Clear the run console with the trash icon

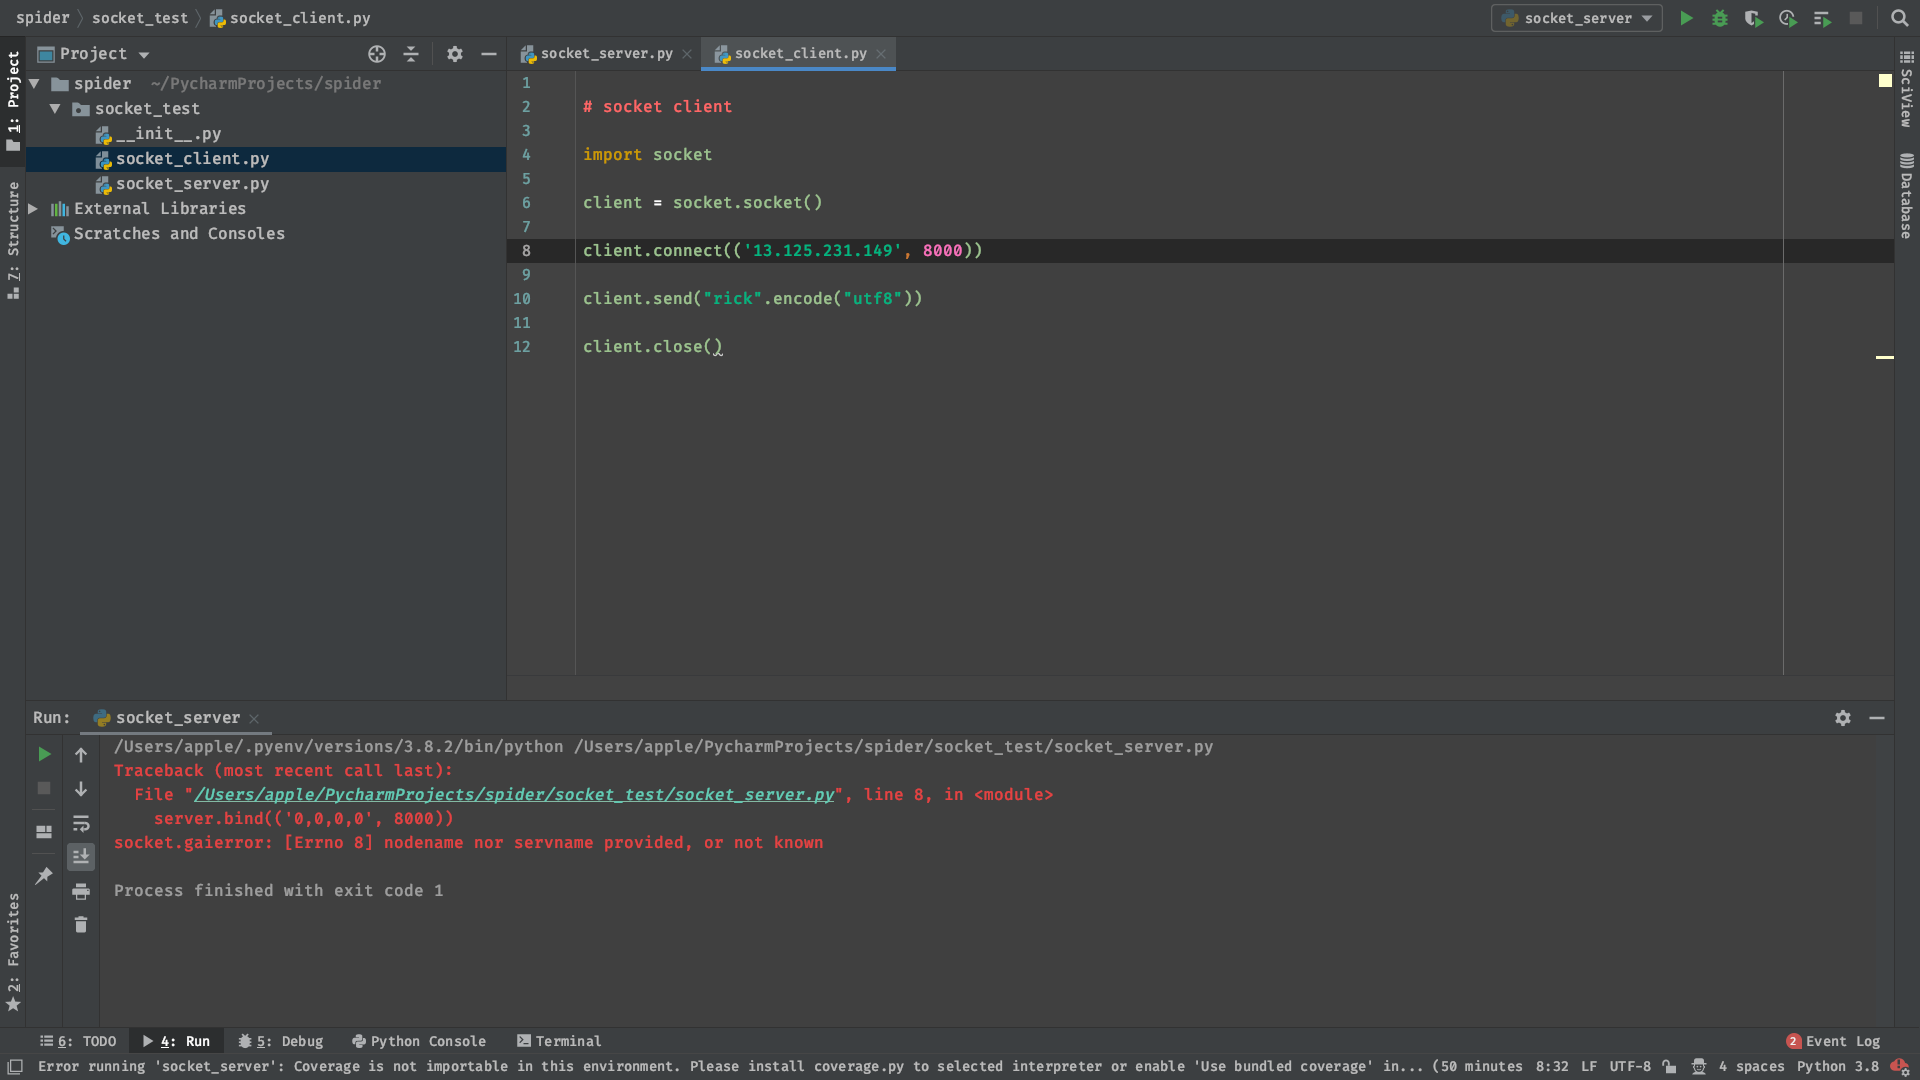pyautogui.click(x=81, y=925)
